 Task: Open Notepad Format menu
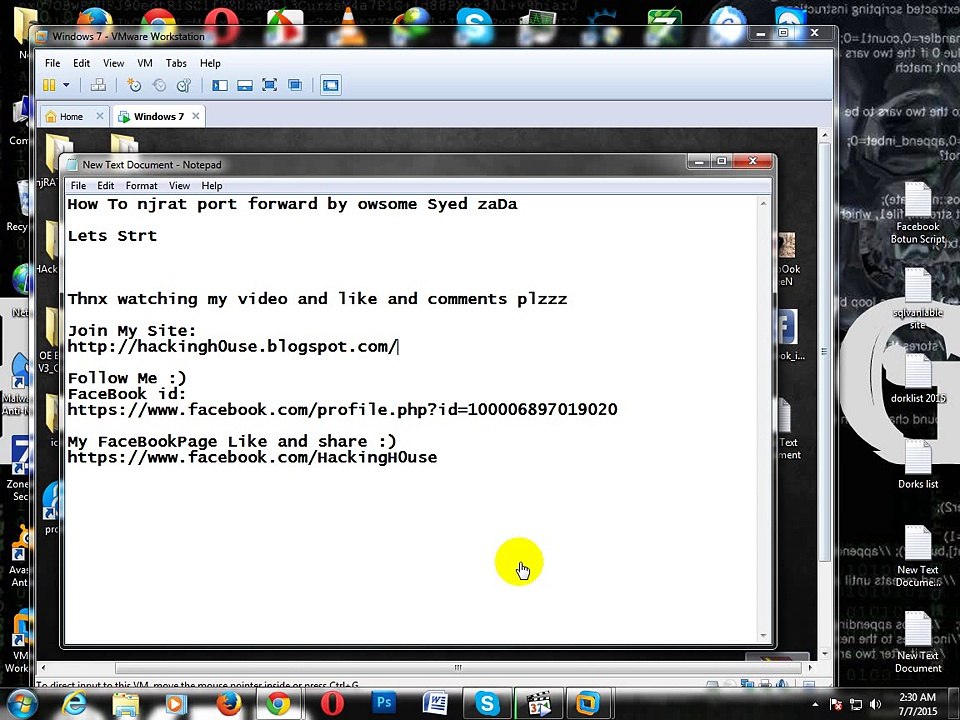[141, 186]
